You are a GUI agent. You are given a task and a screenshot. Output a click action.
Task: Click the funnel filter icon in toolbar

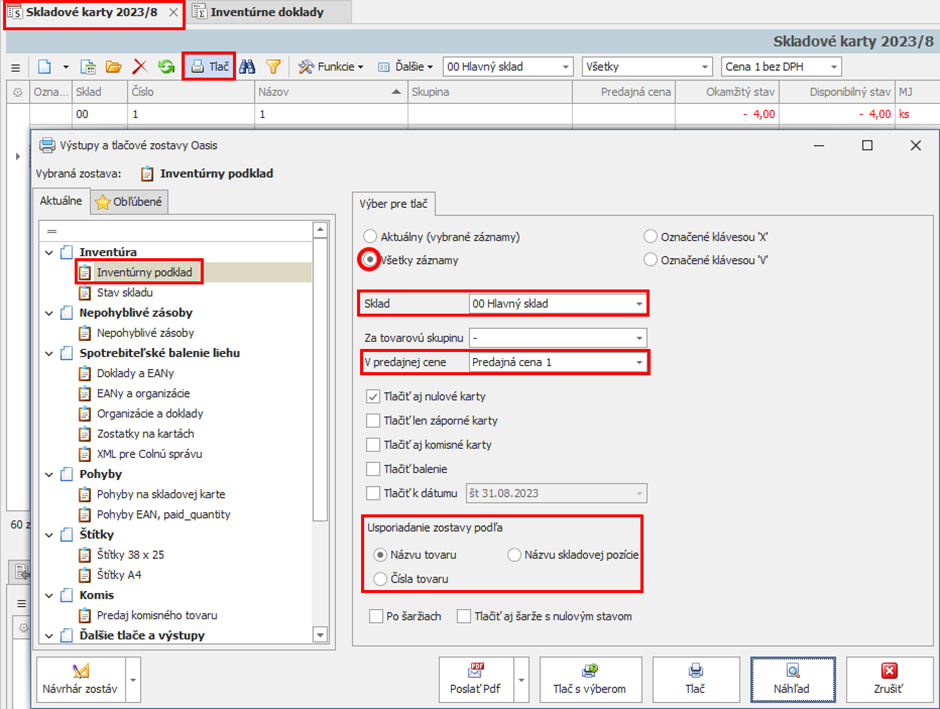(x=273, y=67)
